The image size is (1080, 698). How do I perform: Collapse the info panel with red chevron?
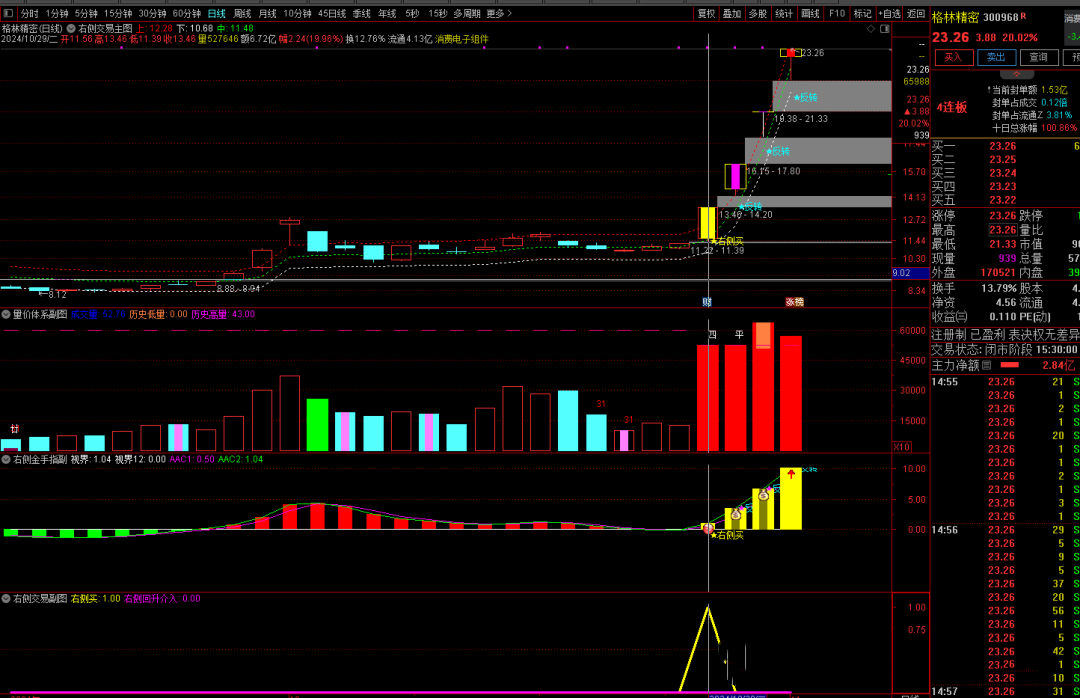pyautogui.click(x=1017, y=73)
